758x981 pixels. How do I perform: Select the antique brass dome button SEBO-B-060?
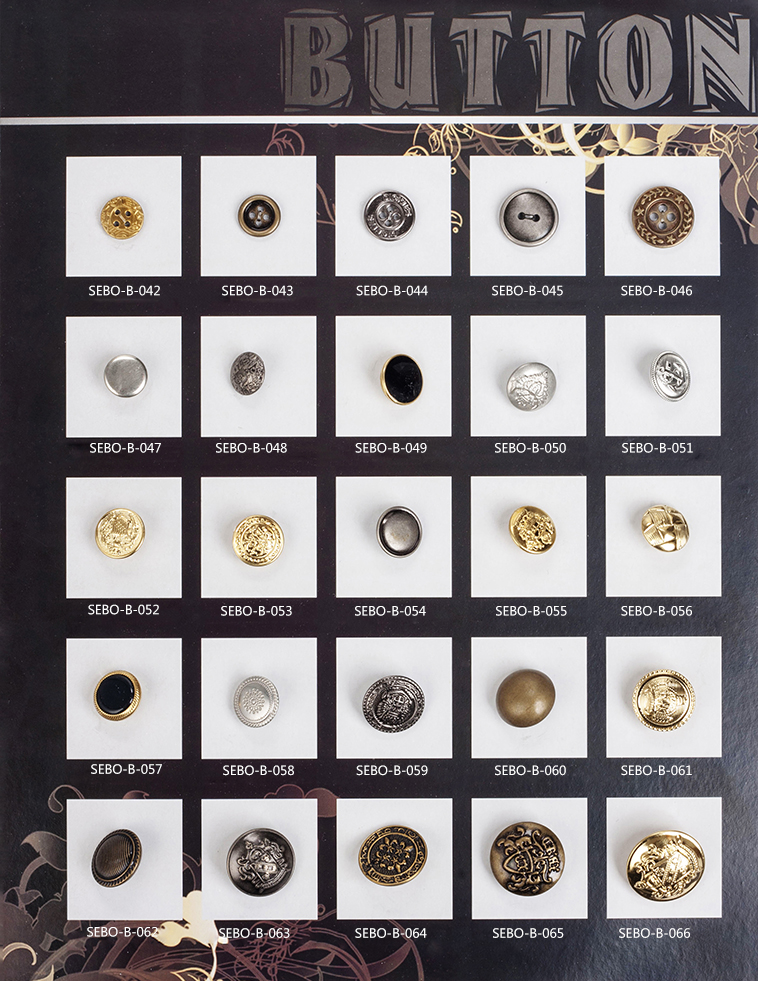pyautogui.click(x=525, y=698)
